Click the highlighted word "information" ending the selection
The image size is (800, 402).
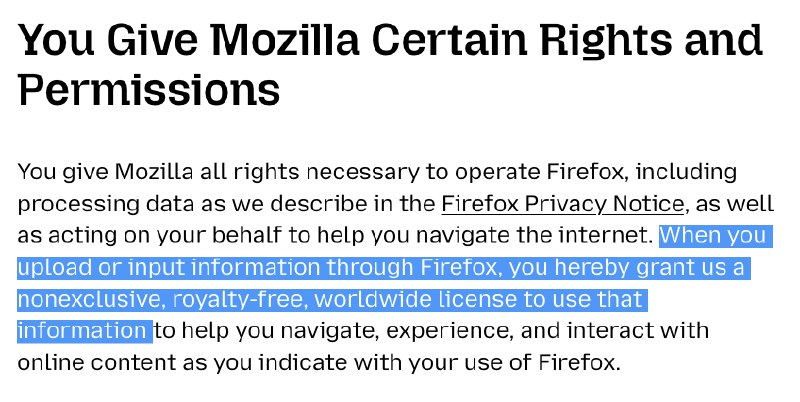pos(83,330)
